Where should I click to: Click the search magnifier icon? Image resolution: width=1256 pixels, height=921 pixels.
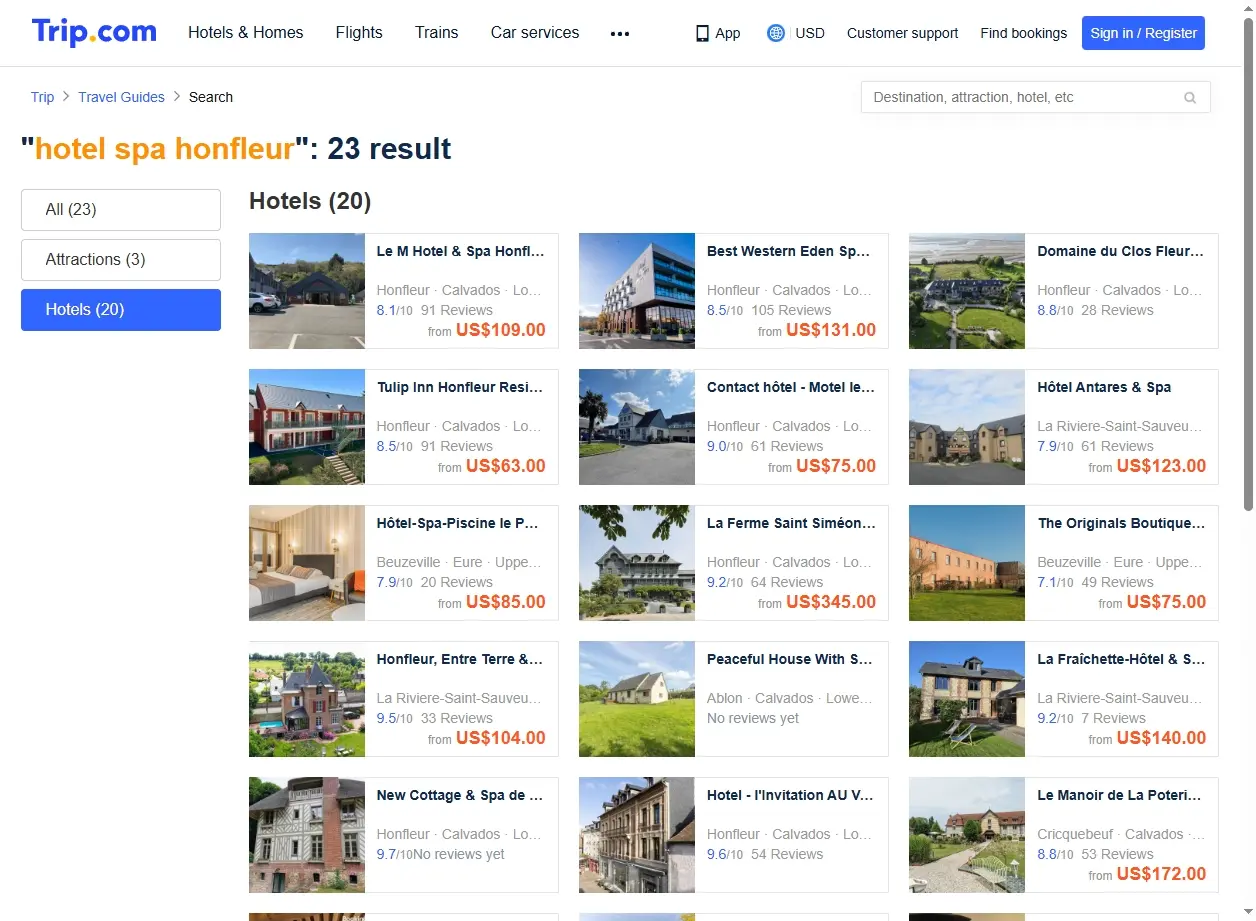coord(1190,98)
